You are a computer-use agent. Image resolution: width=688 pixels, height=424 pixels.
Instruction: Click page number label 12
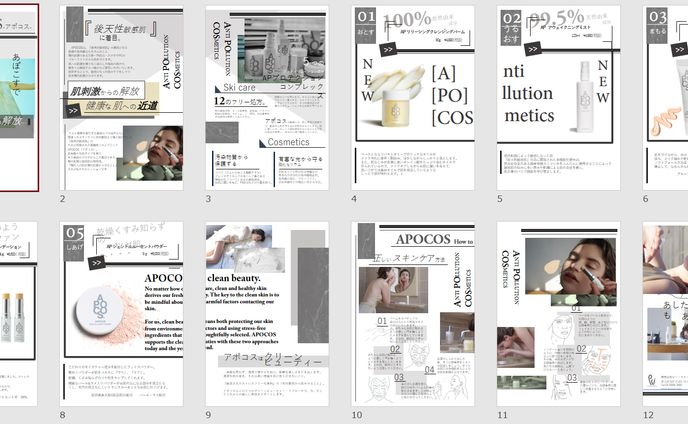pyautogui.click(x=648, y=415)
